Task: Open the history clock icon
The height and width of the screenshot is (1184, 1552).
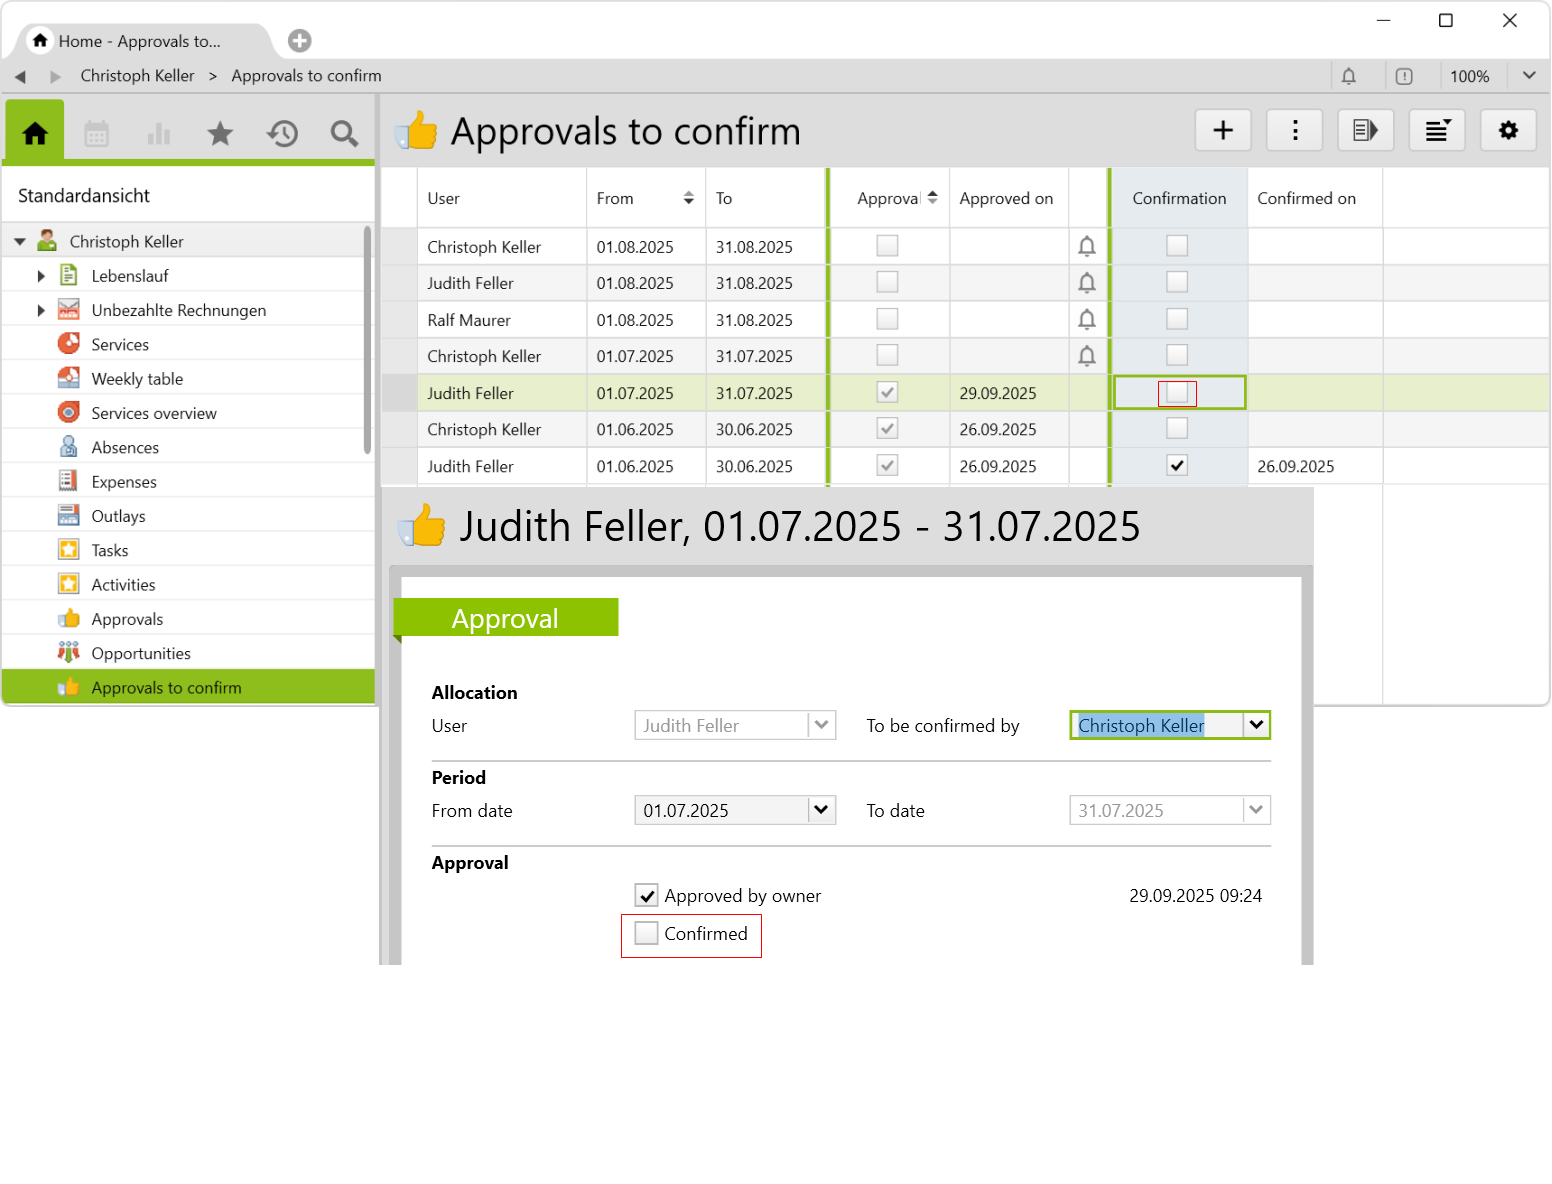Action: (x=283, y=133)
